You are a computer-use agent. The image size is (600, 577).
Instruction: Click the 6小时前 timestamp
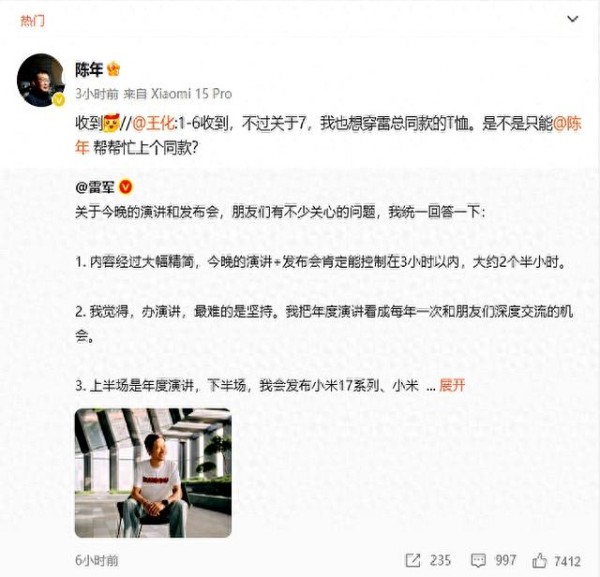pos(97,561)
